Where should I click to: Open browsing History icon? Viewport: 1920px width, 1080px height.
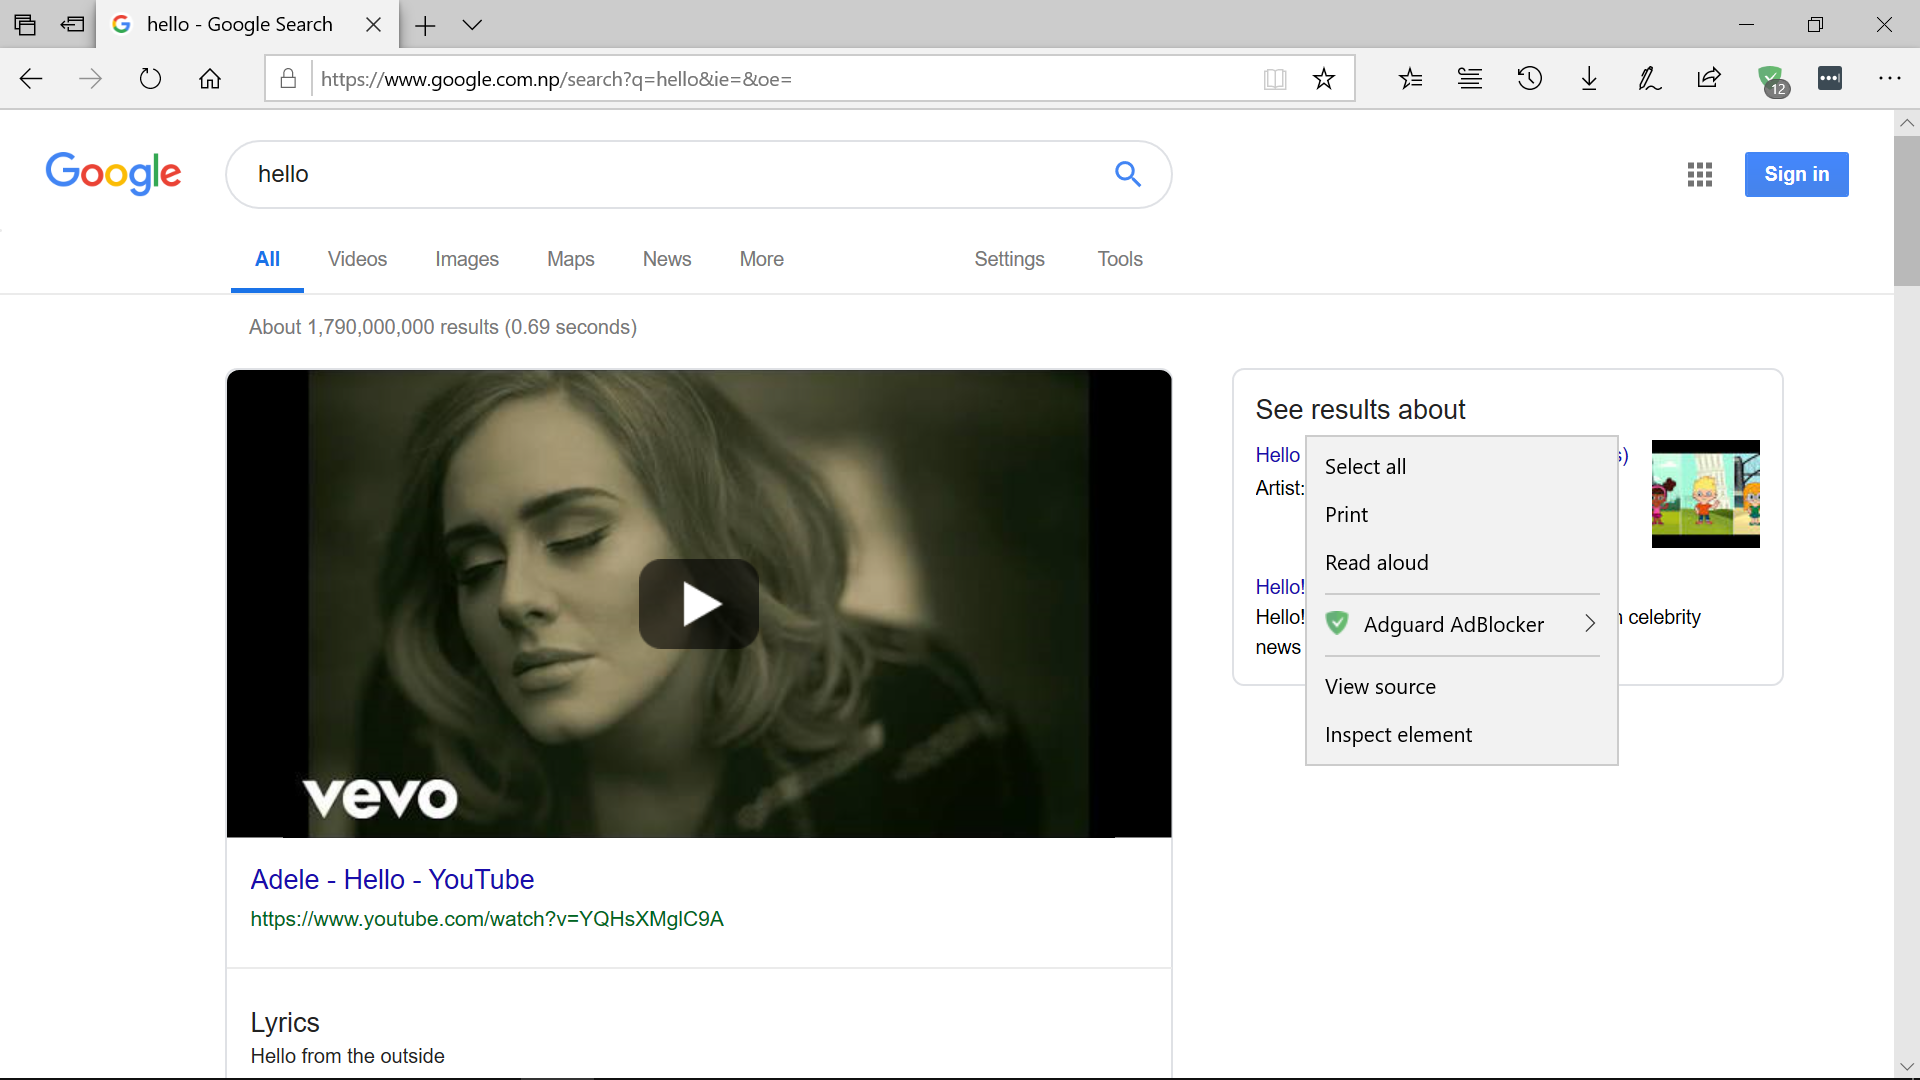pyautogui.click(x=1530, y=79)
